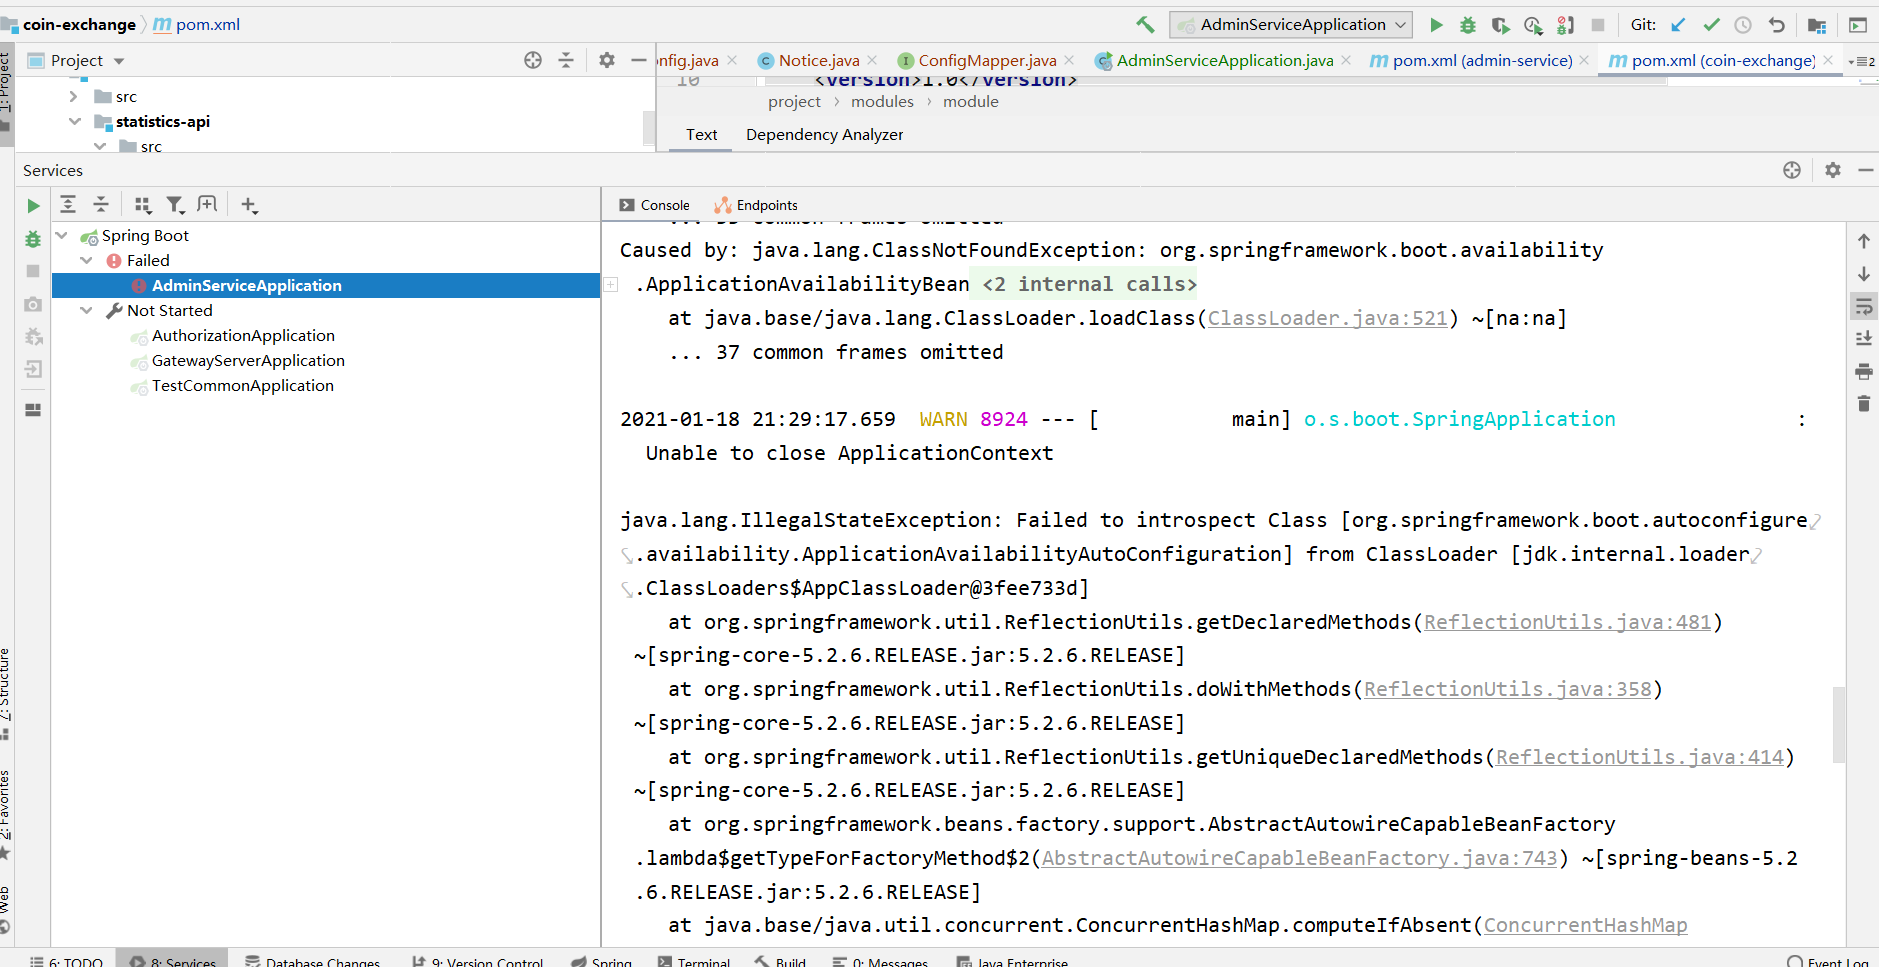This screenshot has width=1879, height=967.
Task: Open AbstractAutowireCapableBeanFactory.java:743 link
Action: click(1299, 858)
